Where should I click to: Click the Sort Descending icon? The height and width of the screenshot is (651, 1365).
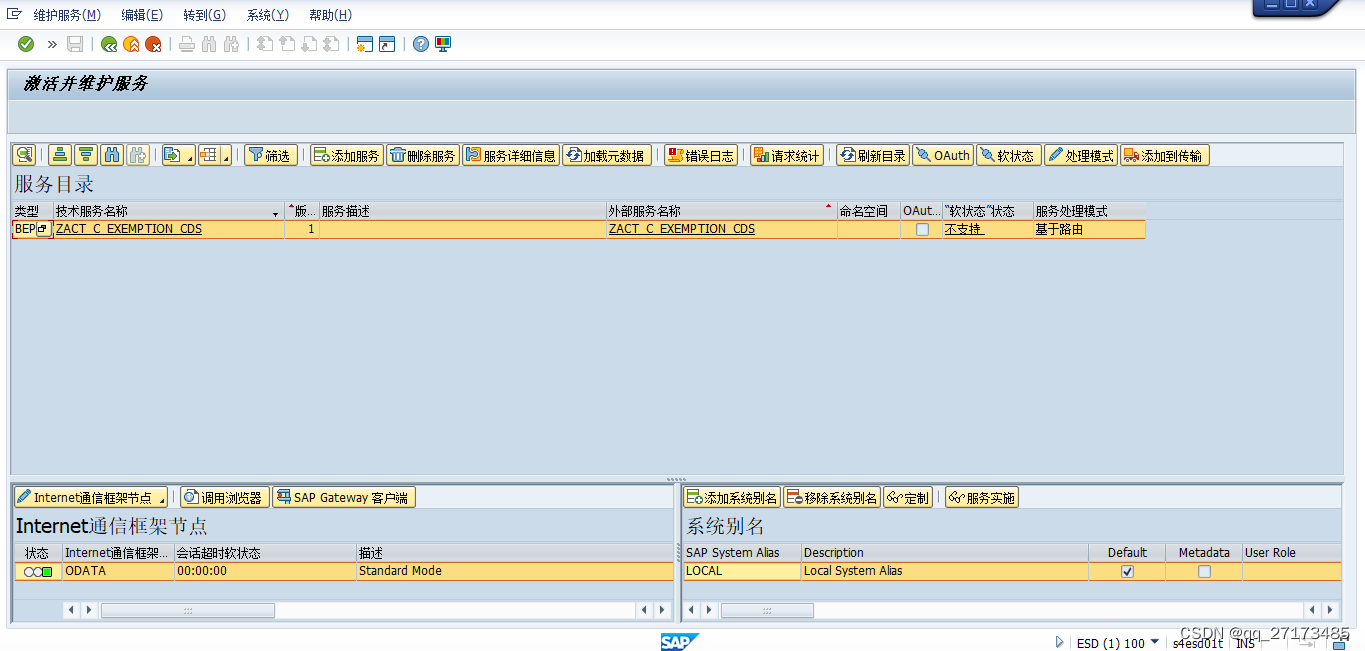coord(86,155)
